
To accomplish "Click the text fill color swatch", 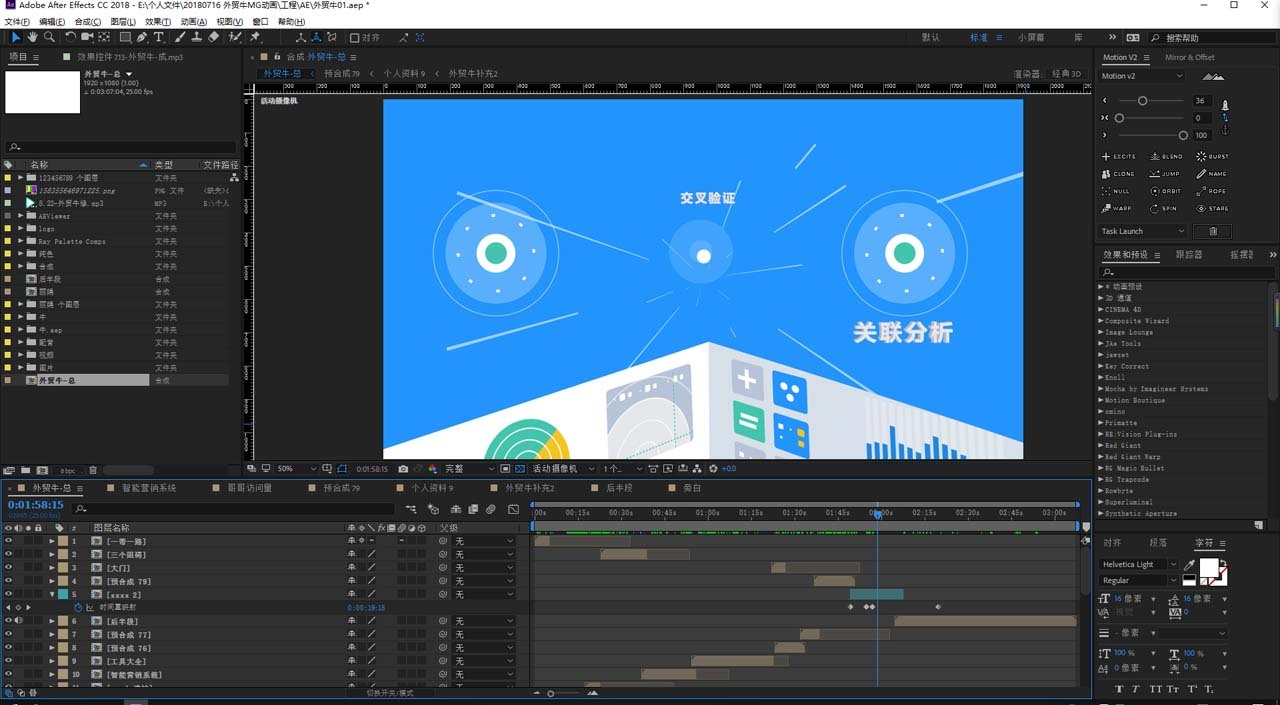I will click(1209, 569).
